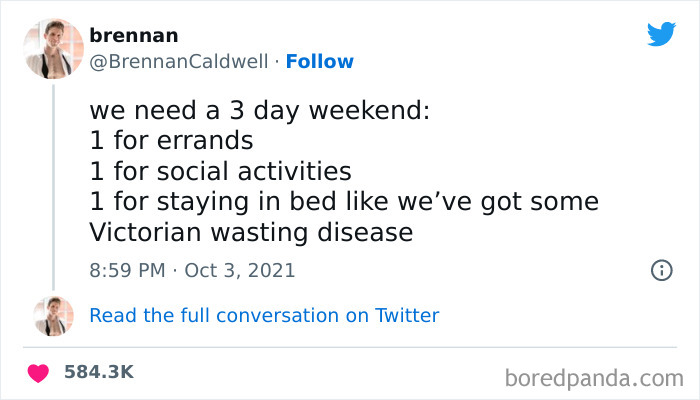The height and width of the screenshot is (400, 700).
Task: Click the "1 for errands" line
Action: [171, 140]
